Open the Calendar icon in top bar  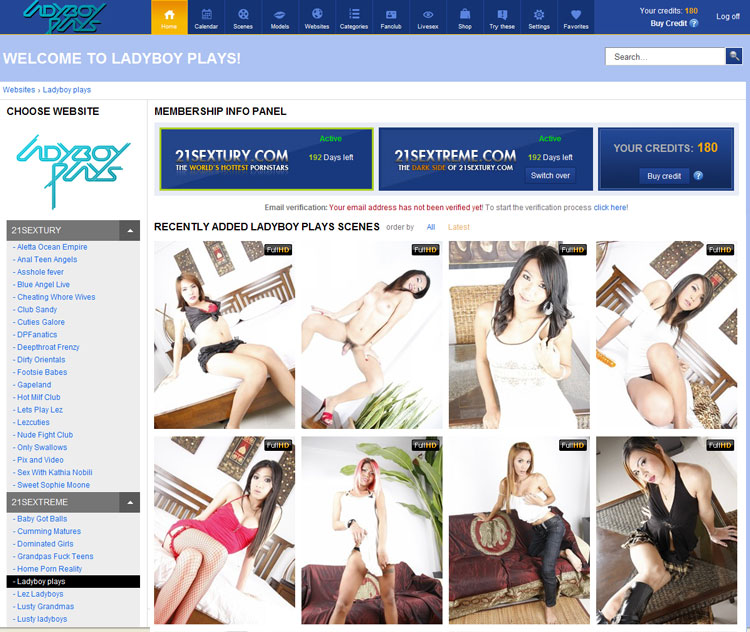[206, 14]
